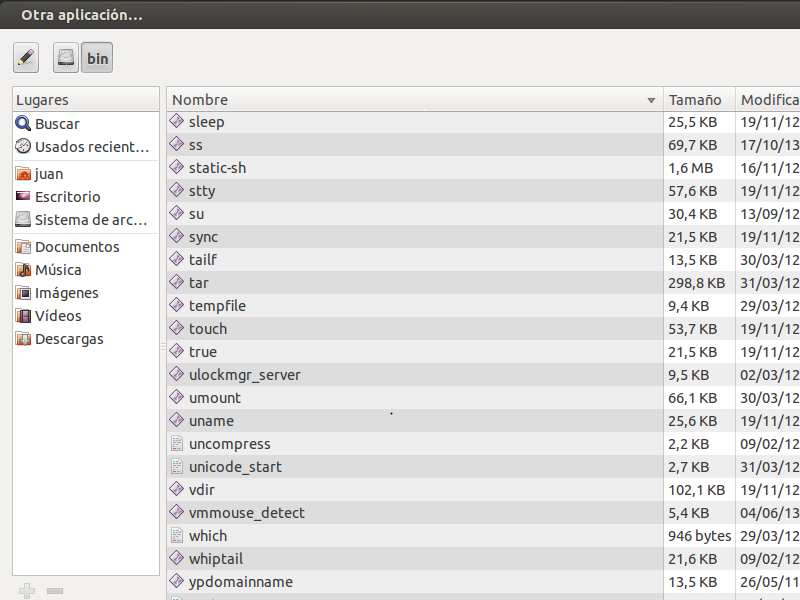Click the pencil icon to type a path
The width and height of the screenshot is (800, 600).
click(26, 58)
